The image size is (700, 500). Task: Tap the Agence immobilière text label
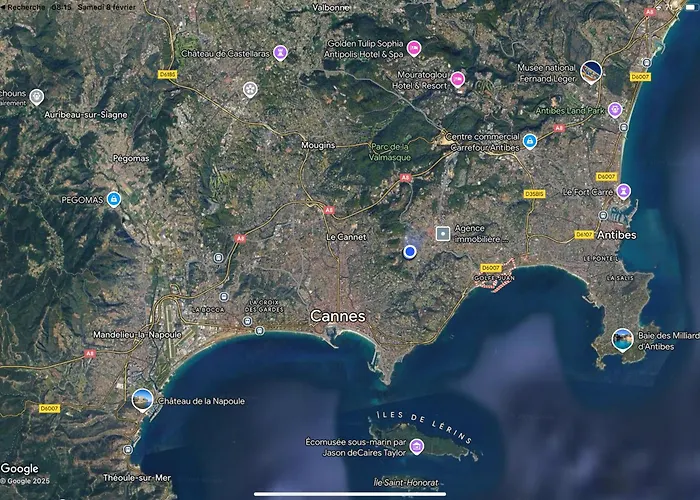click(x=480, y=234)
